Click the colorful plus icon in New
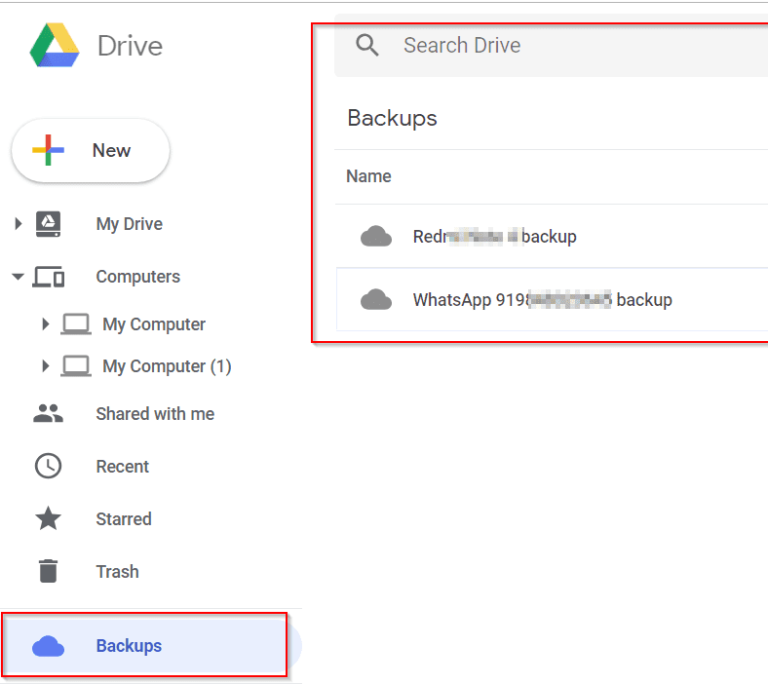 tap(48, 150)
